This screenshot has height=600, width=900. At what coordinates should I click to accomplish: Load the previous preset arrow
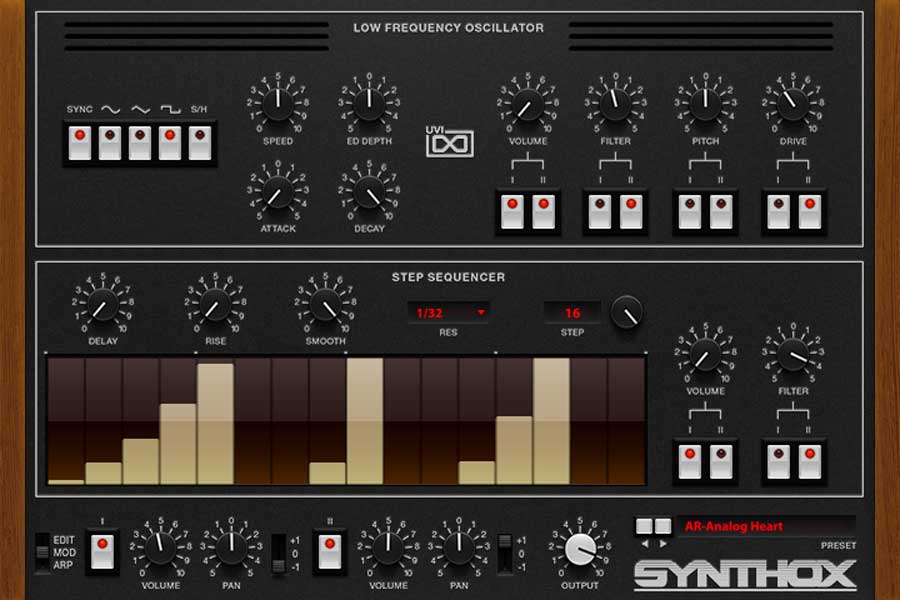click(645, 543)
